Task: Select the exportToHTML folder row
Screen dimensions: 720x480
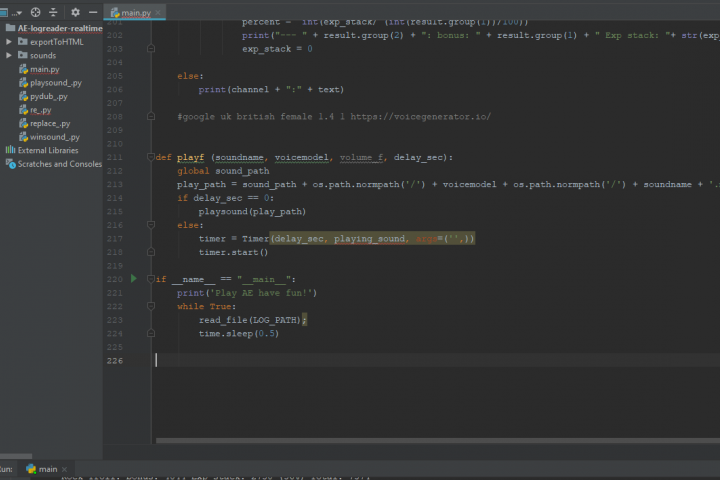Action: pyautogui.click(x=51, y=42)
